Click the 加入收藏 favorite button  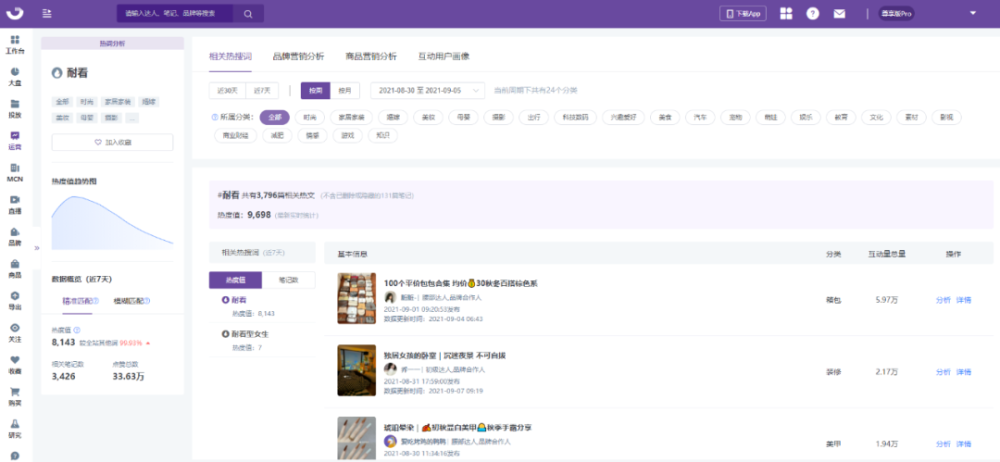(112, 143)
